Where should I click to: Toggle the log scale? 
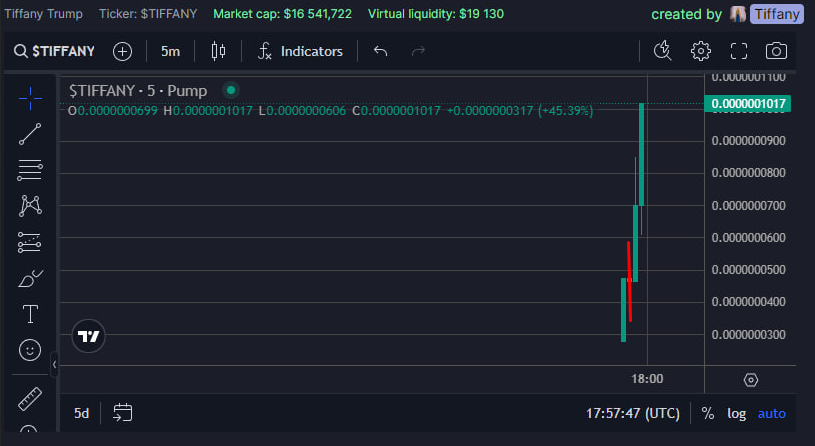pos(737,413)
